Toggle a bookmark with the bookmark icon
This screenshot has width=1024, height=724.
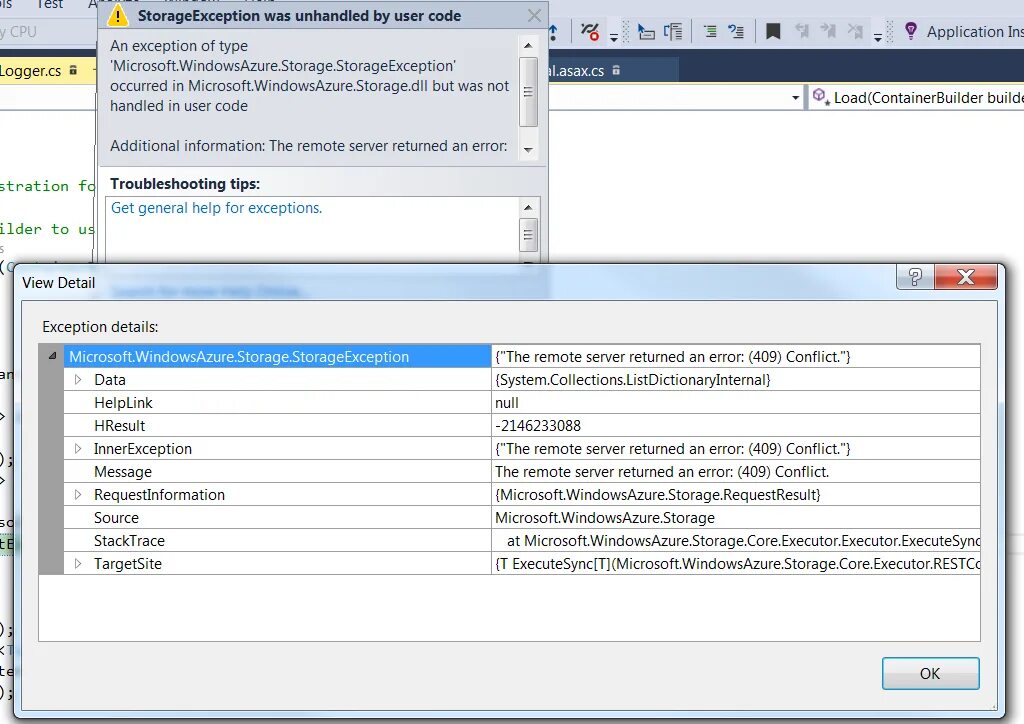(x=773, y=31)
